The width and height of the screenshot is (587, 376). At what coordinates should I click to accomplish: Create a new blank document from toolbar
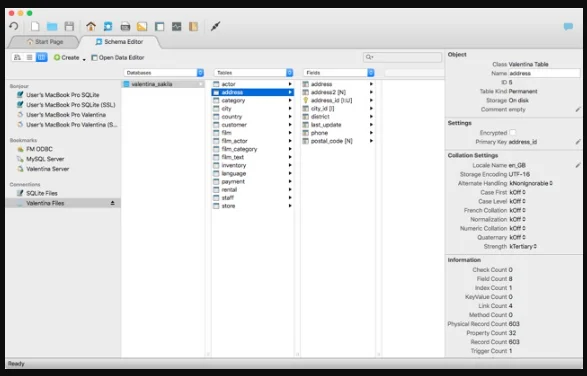click(35, 26)
